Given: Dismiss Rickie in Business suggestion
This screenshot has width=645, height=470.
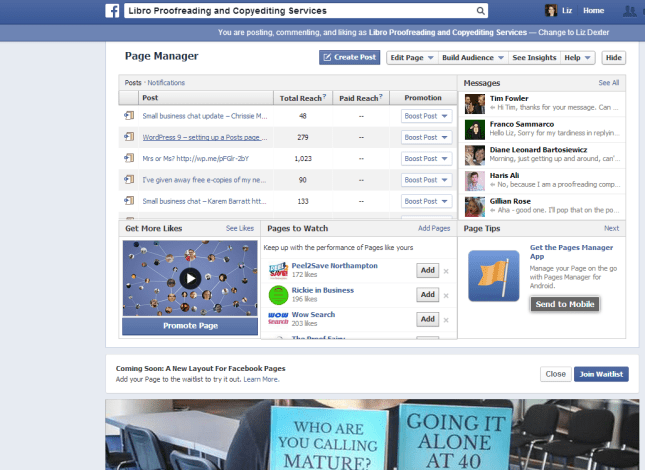Looking at the screenshot, I should coord(446,296).
